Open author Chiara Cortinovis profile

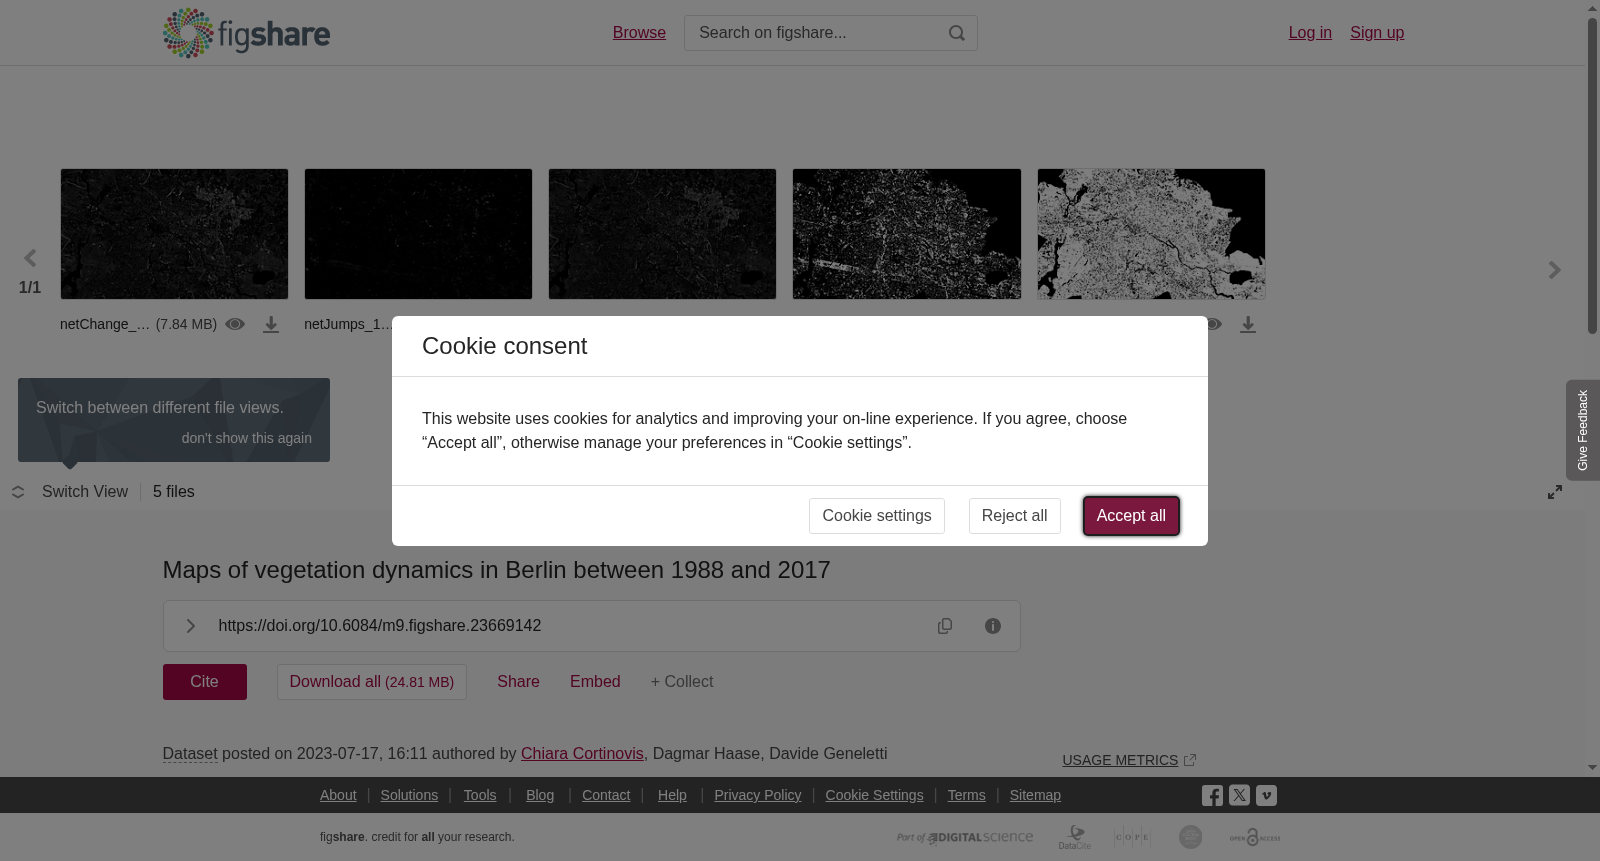582,754
